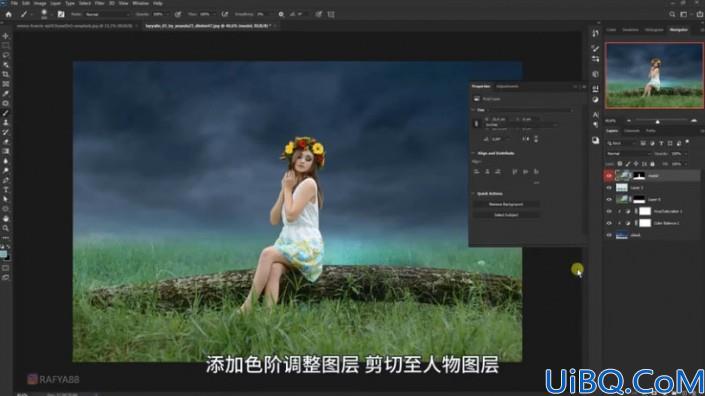Open the brush Mode dropdown
705x396 pixels.
tap(107, 14)
